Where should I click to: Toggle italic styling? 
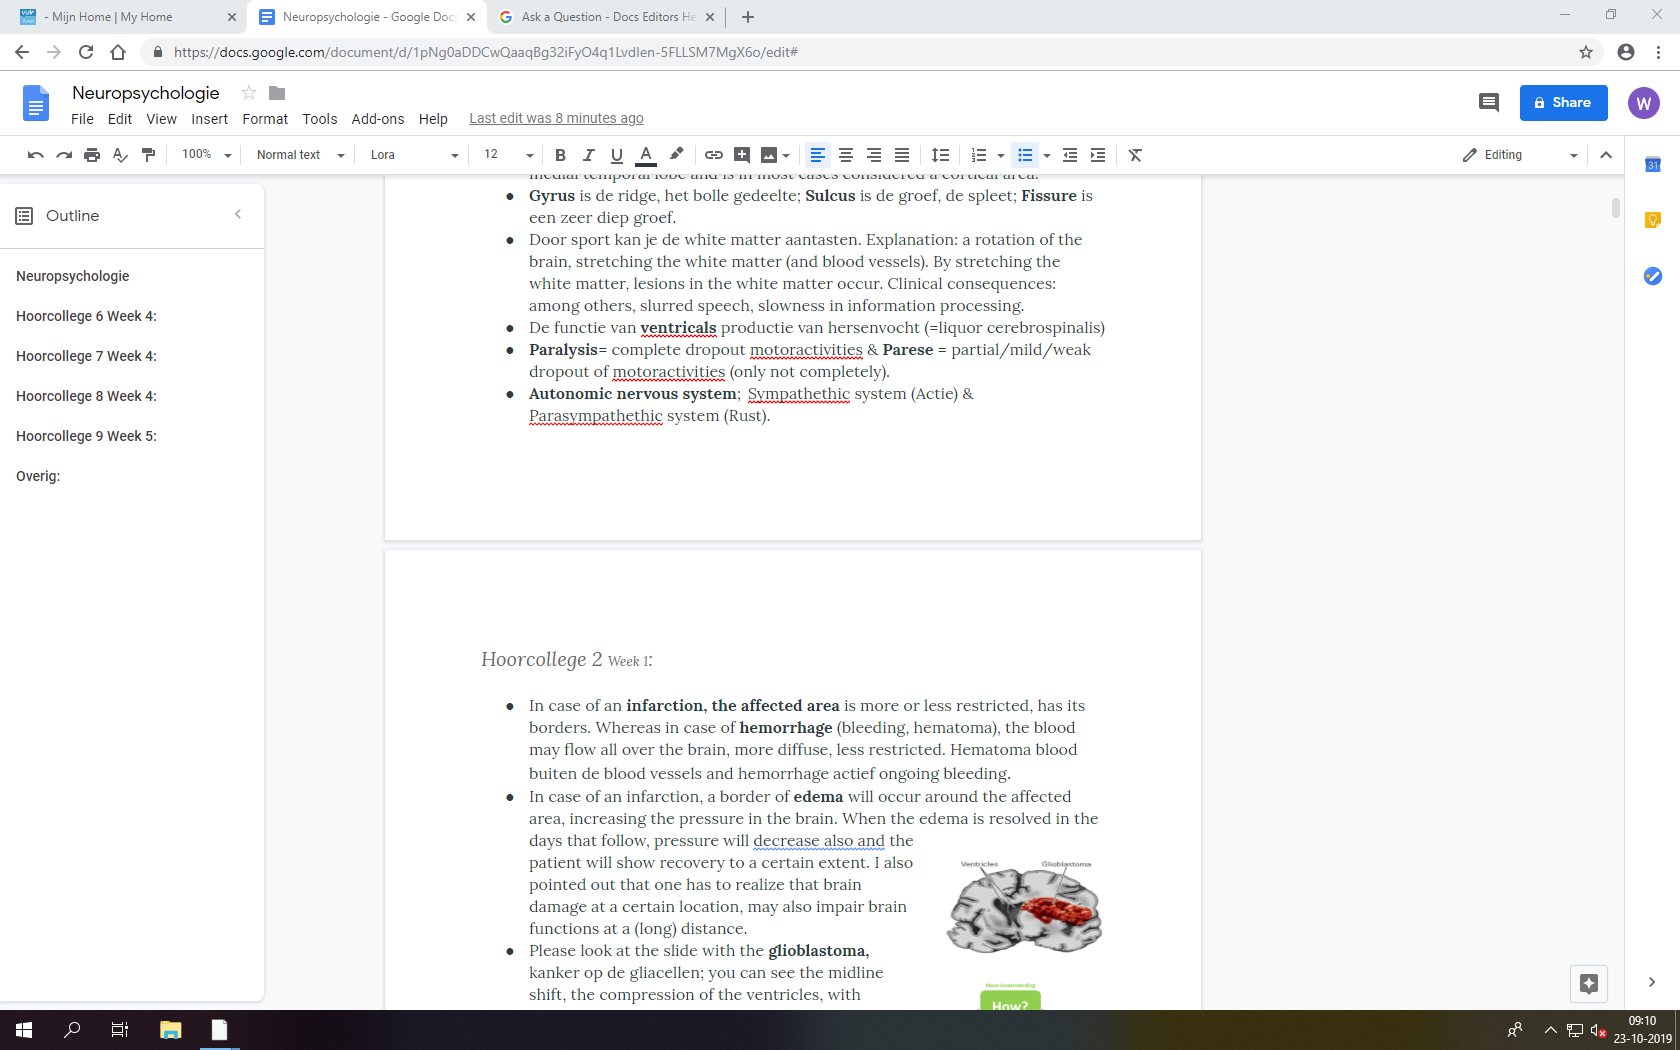click(588, 155)
